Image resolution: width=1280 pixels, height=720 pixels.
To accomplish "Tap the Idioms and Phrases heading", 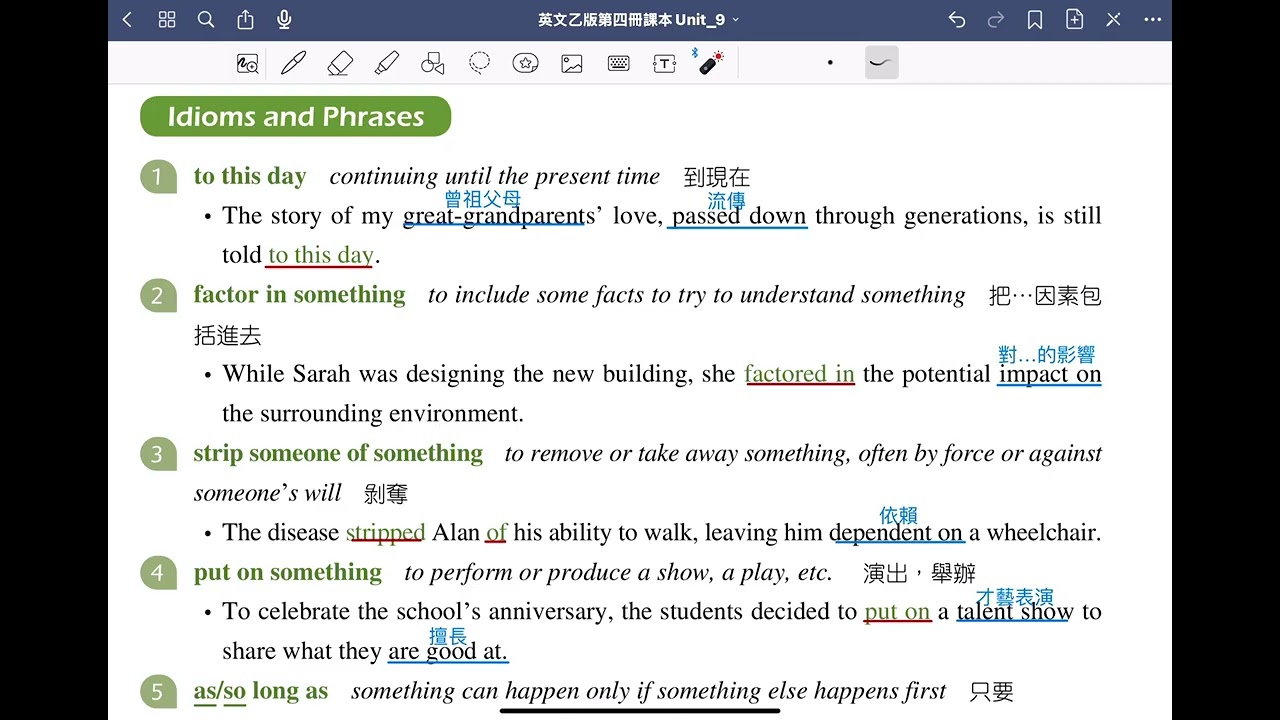I will pyautogui.click(x=296, y=117).
